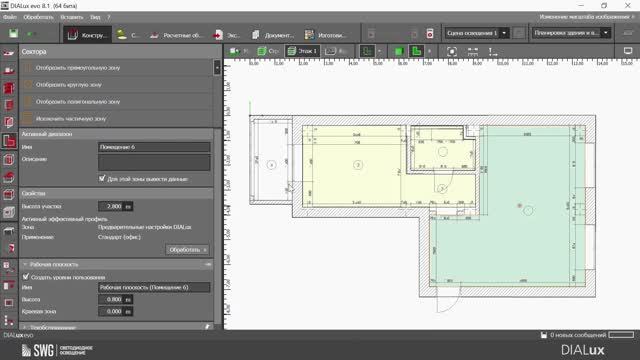Image resolution: width=640 pixels, height=360 pixels.
Task: Toggle 'Создать уровни пользования' checkbox
Action: click(x=26, y=276)
